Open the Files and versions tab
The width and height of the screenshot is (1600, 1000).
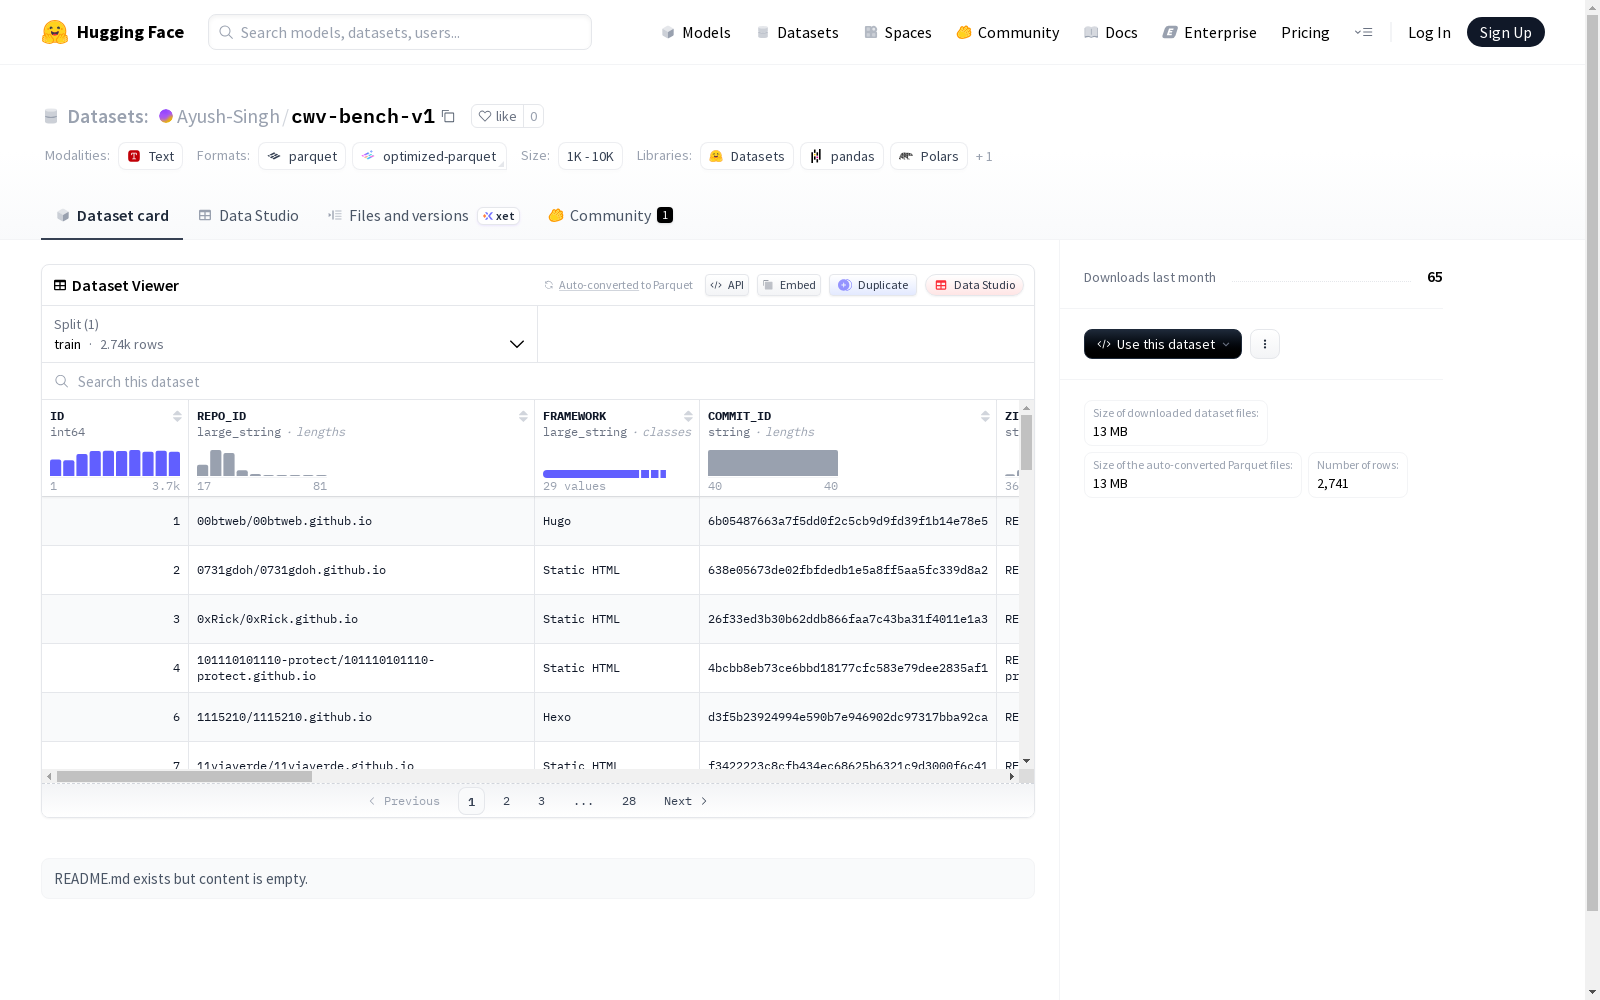(x=423, y=216)
